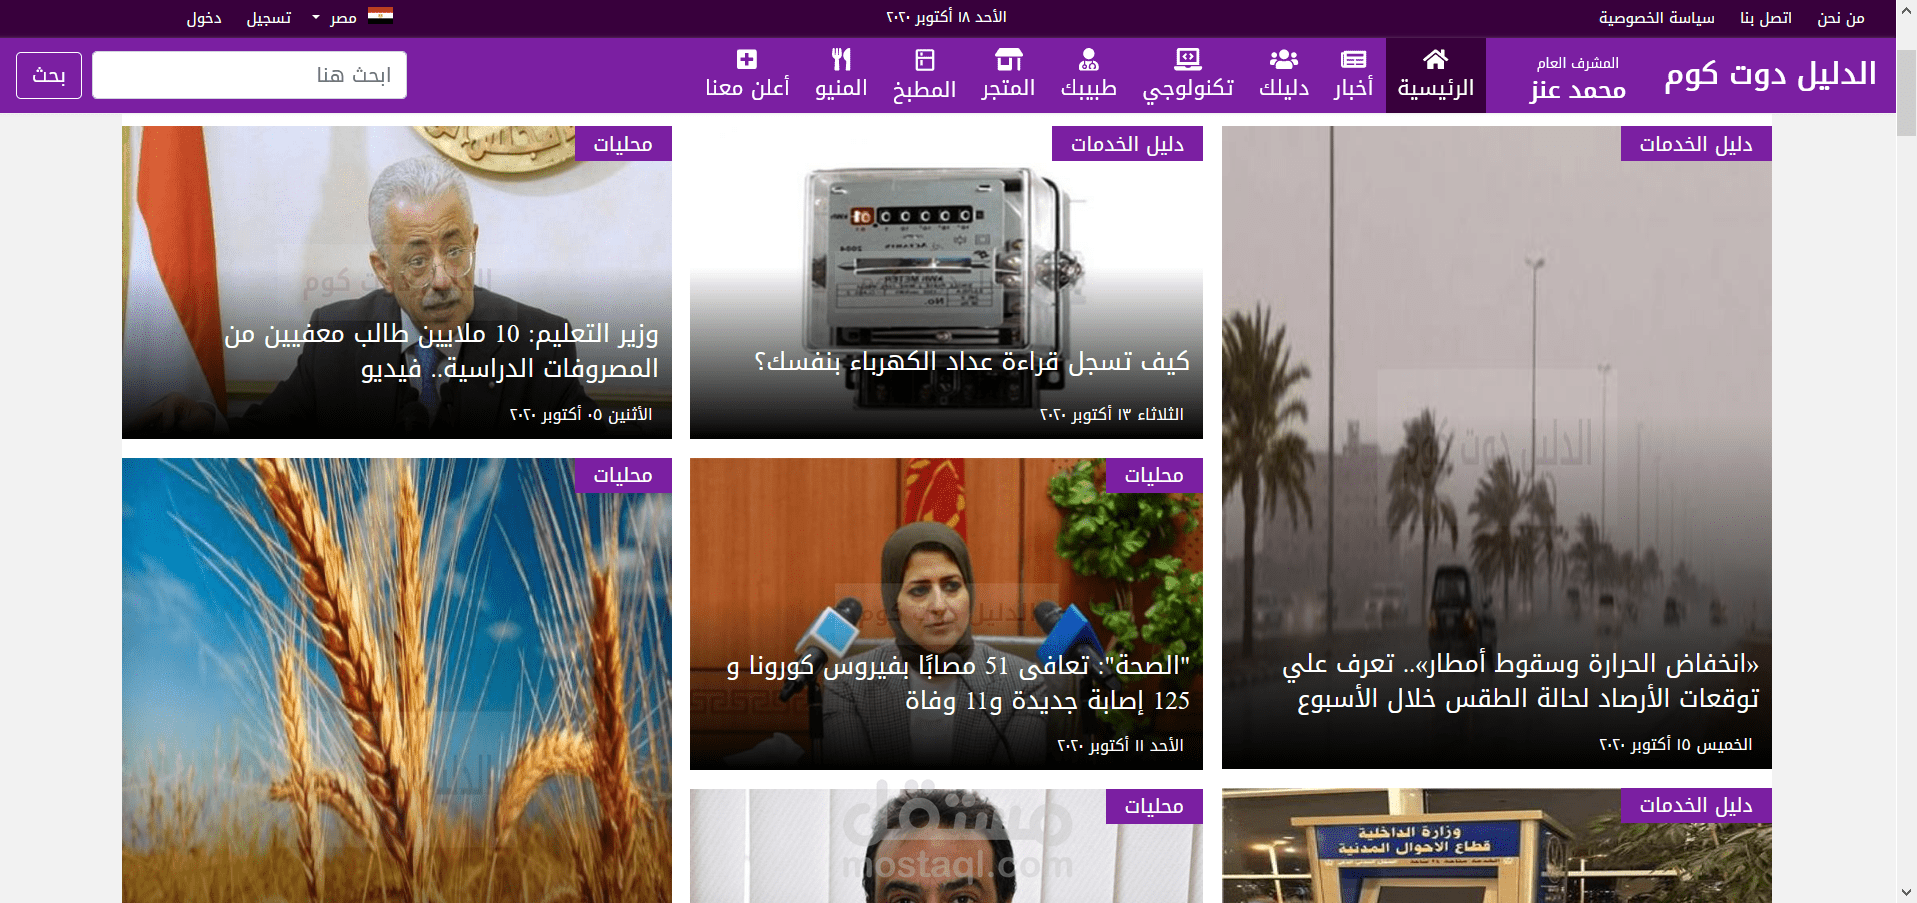Open سياسة الخصوصية link
The image size is (1917, 903).
tap(1657, 18)
